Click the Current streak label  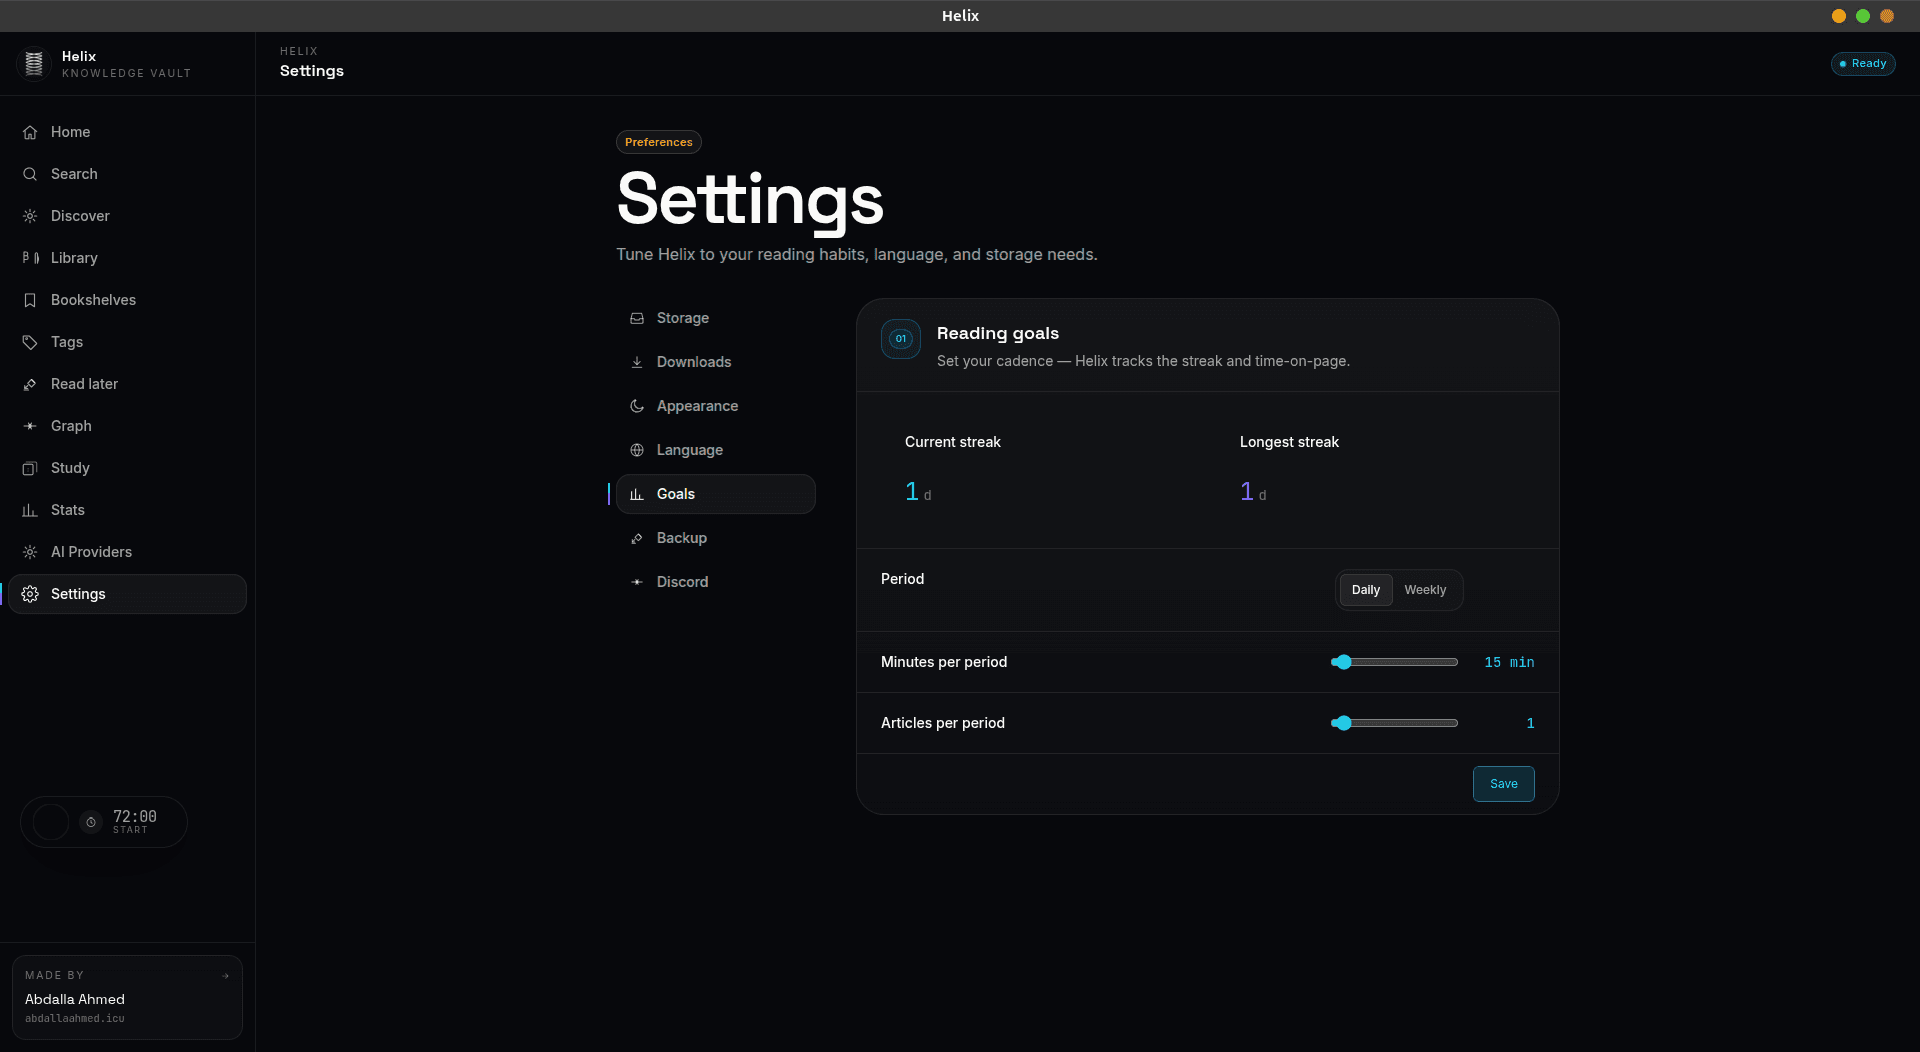tap(952, 442)
